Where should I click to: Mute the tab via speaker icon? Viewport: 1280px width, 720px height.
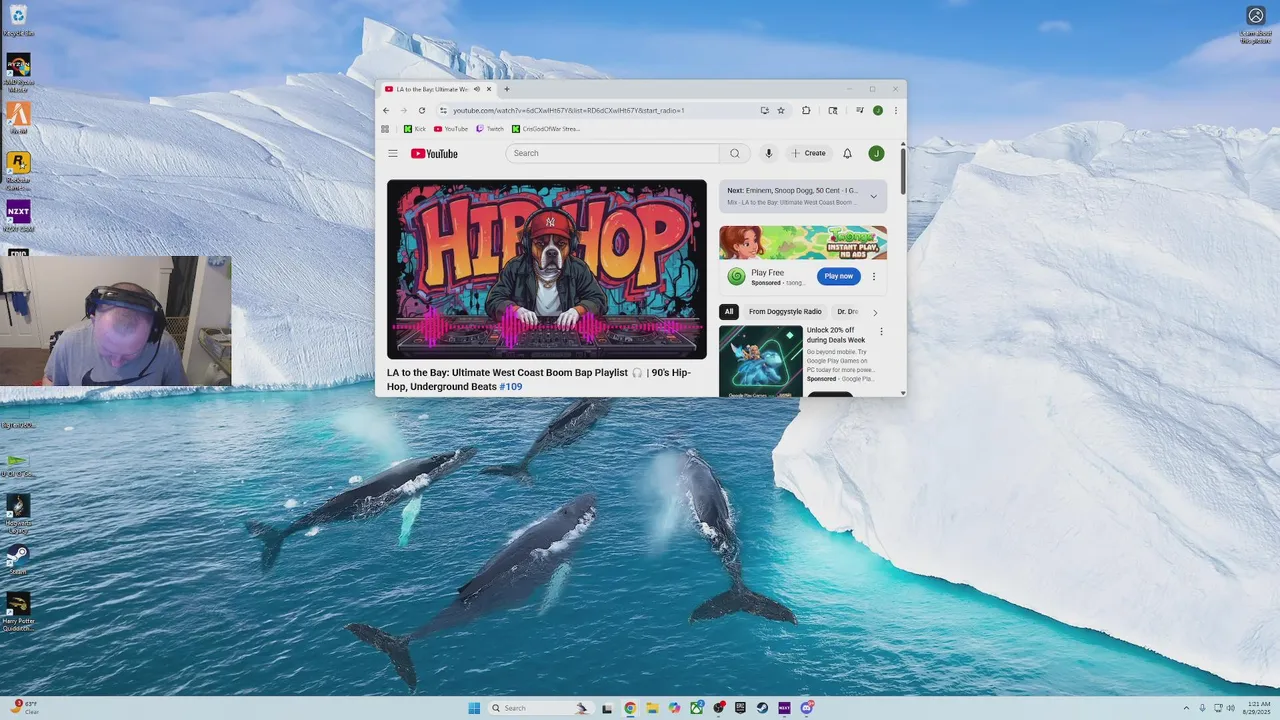pyautogui.click(x=477, y=89)
